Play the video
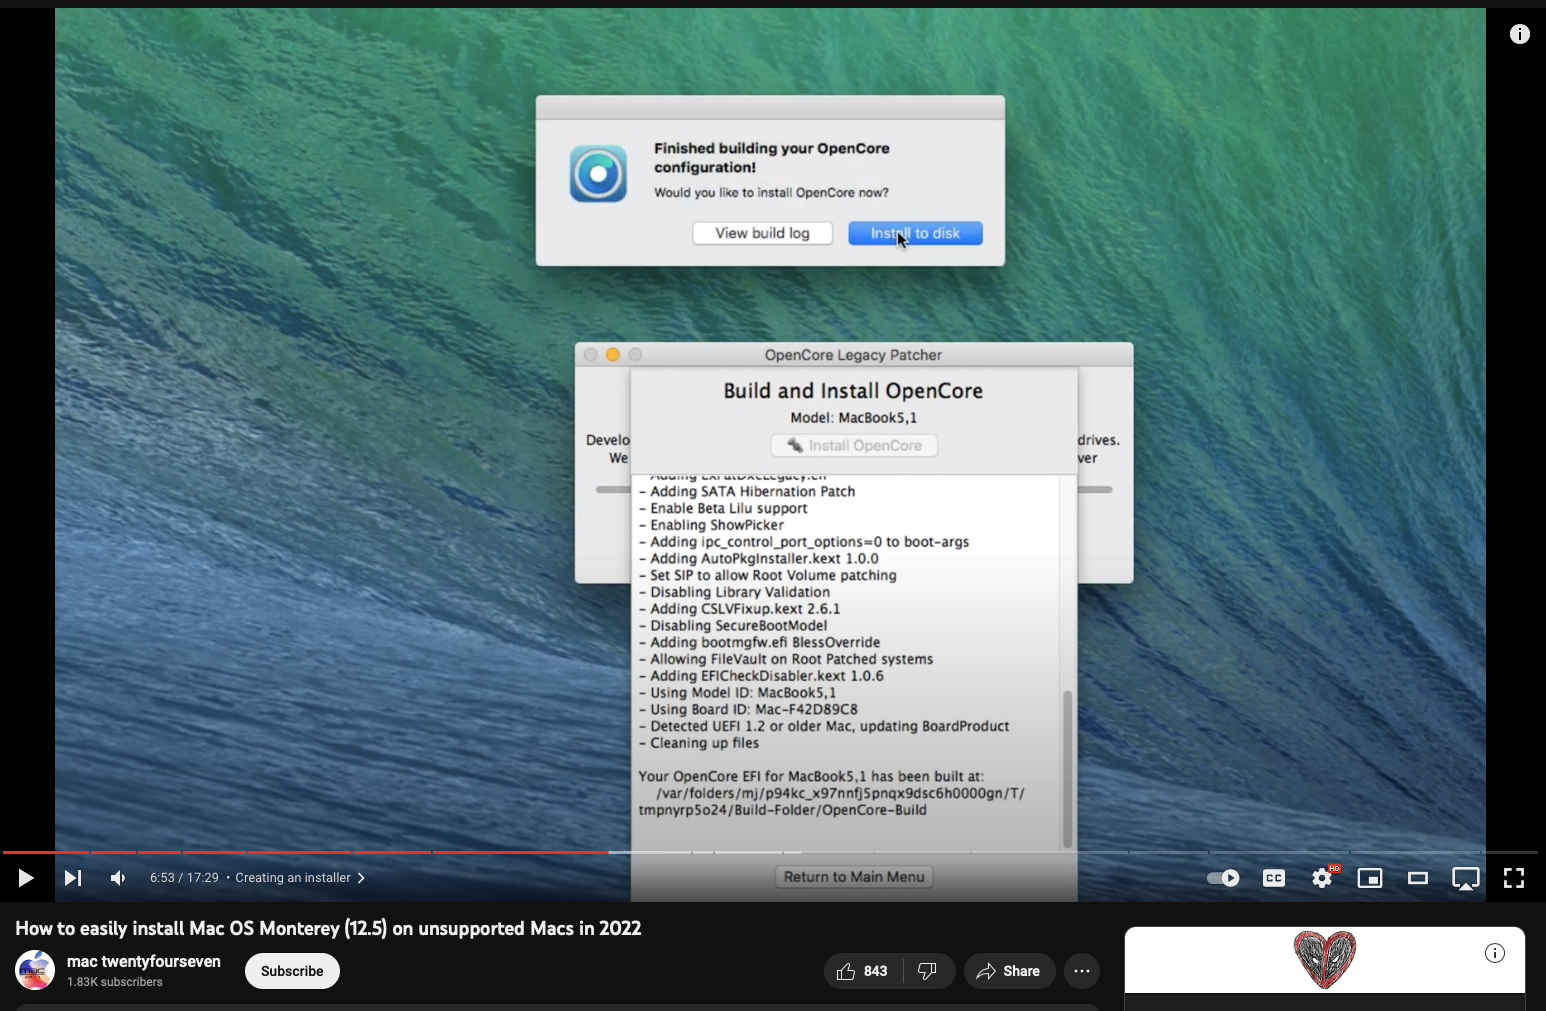The image size is (1546, 1011). (26, 878)
